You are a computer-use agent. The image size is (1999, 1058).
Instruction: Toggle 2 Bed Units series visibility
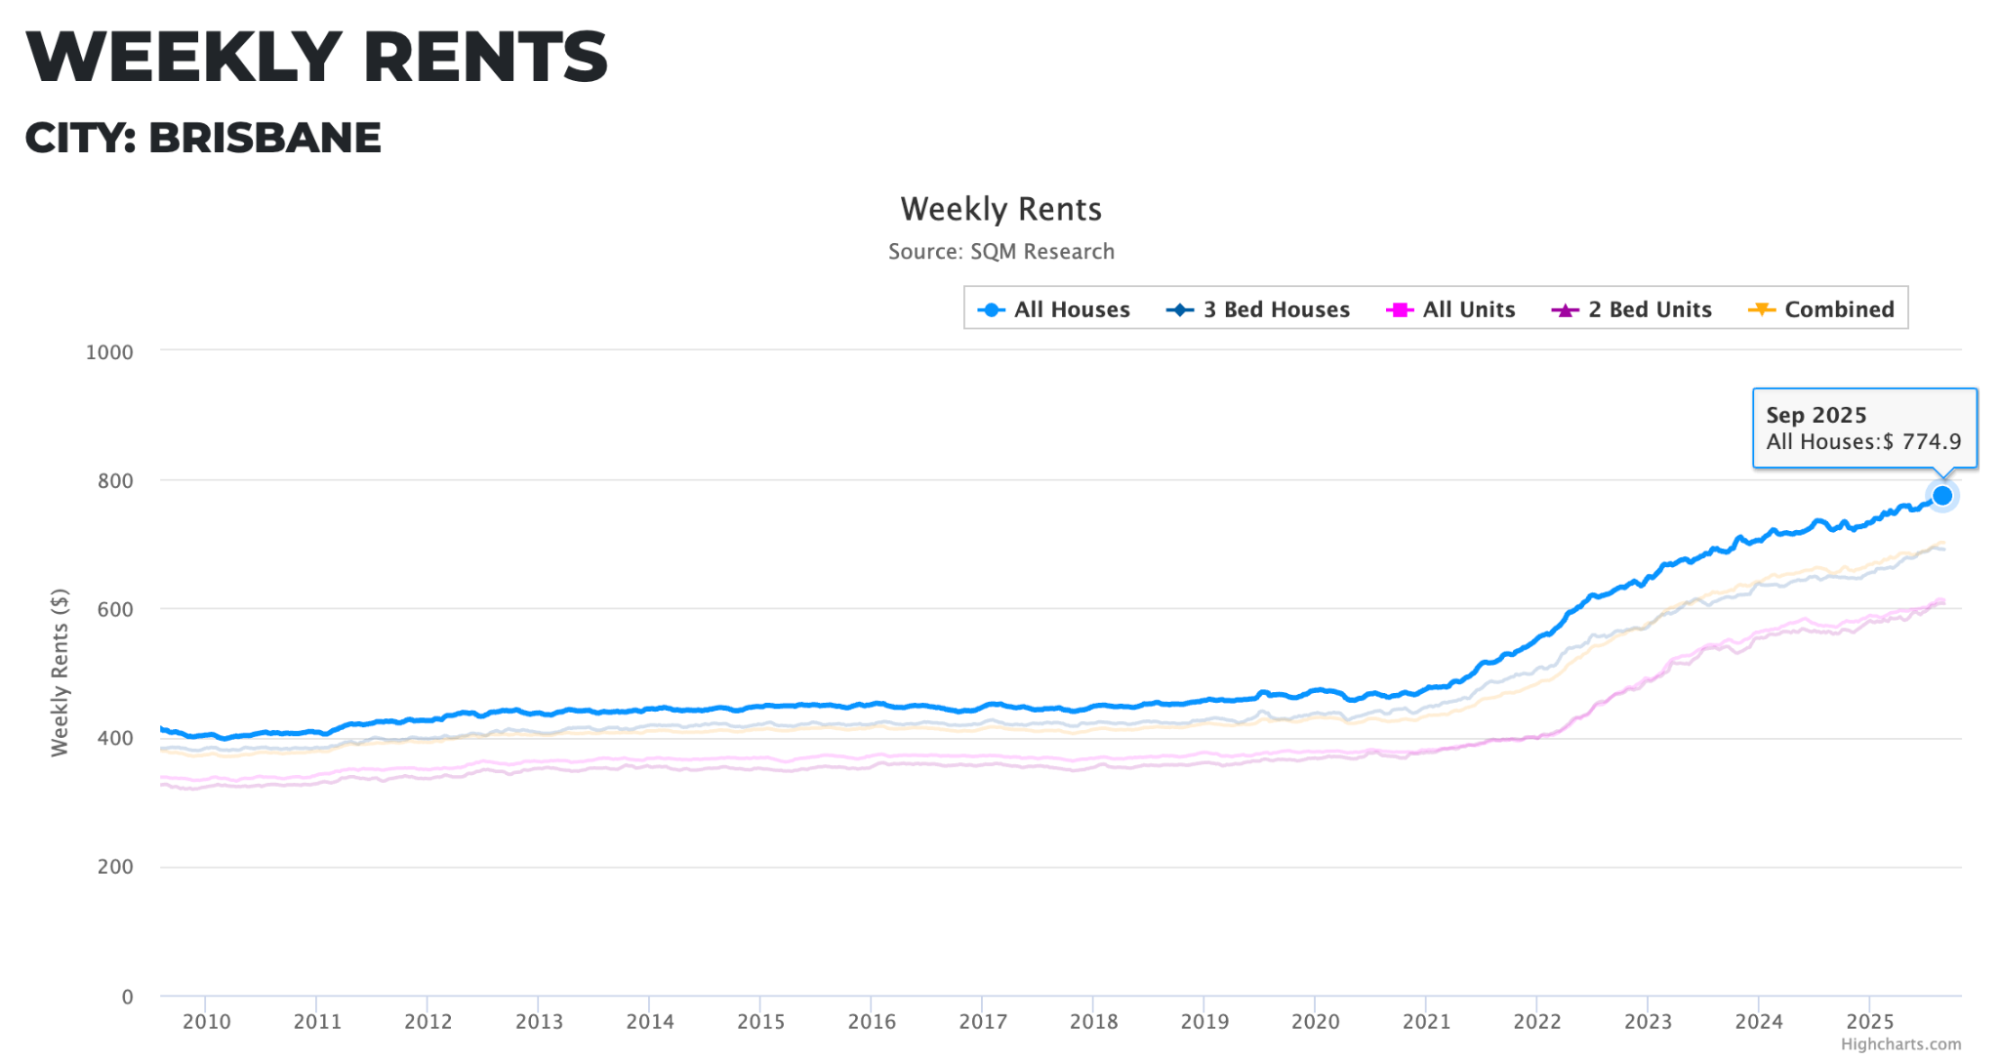1650,310
